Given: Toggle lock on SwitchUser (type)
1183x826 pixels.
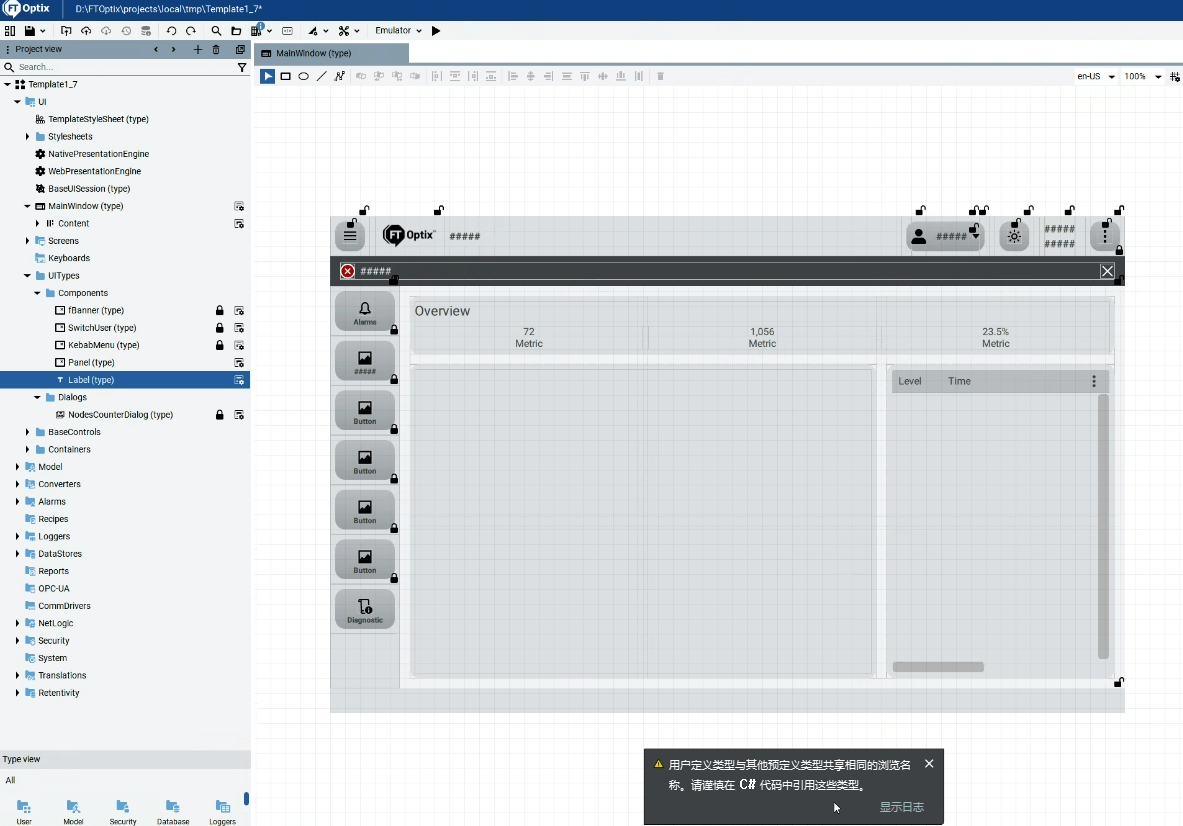Looking at the screenshot, I should tap(220, 328).
